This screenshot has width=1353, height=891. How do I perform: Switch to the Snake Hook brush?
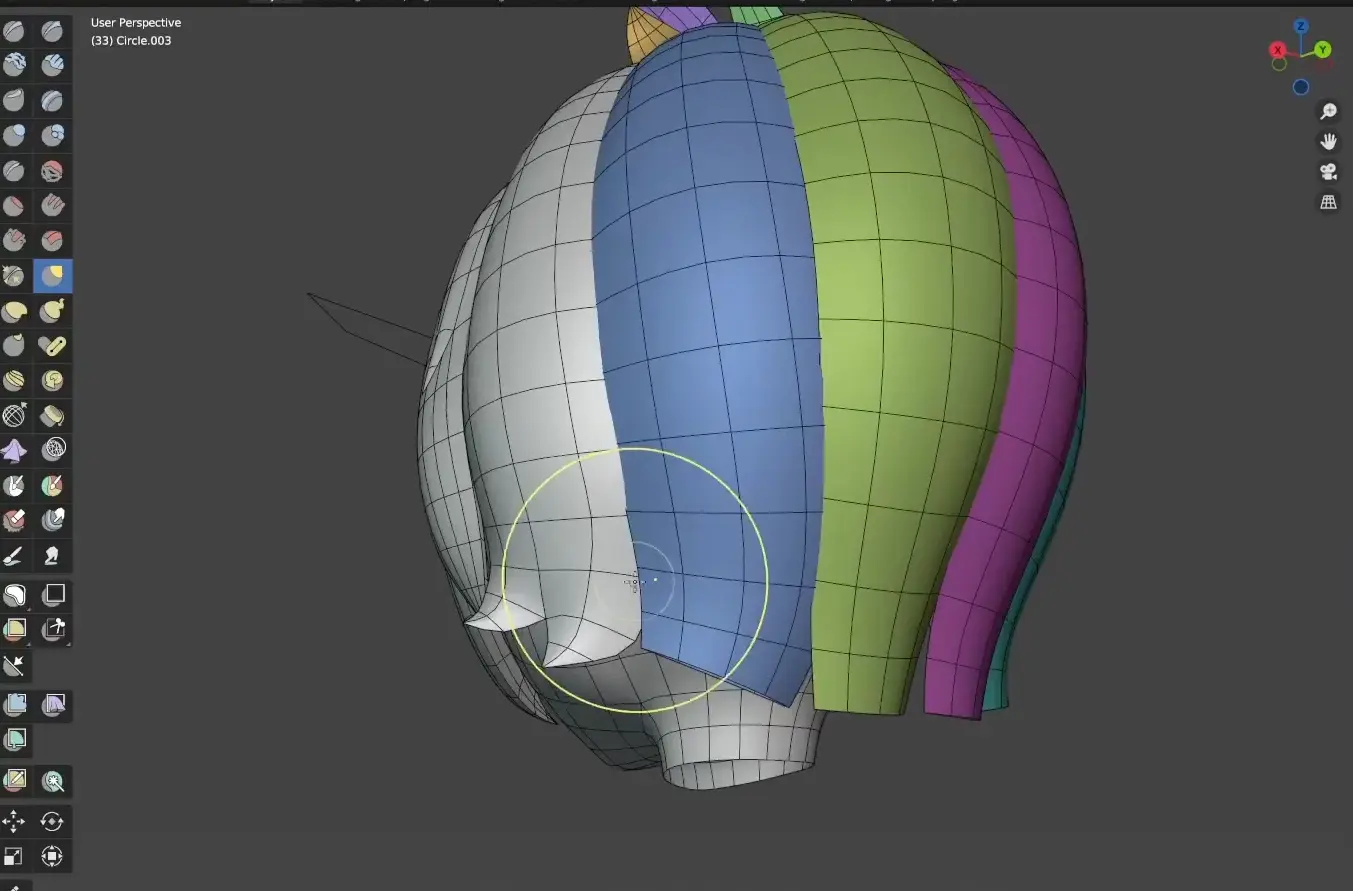tap(52, 311)
